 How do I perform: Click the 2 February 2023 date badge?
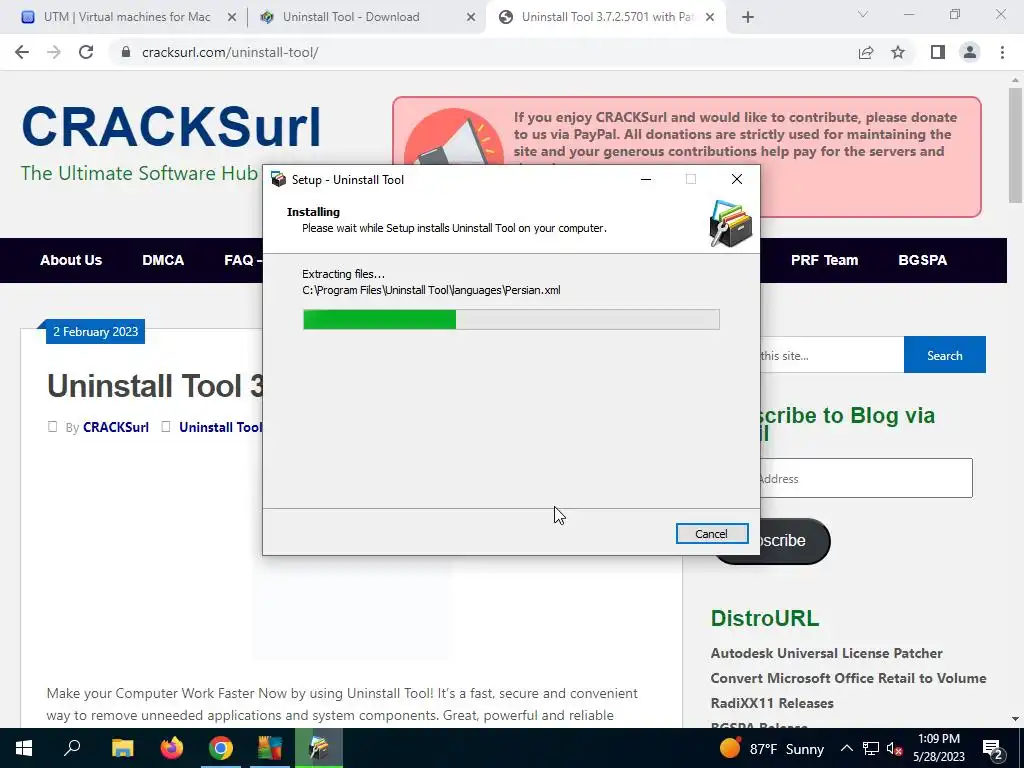point(95,332)
